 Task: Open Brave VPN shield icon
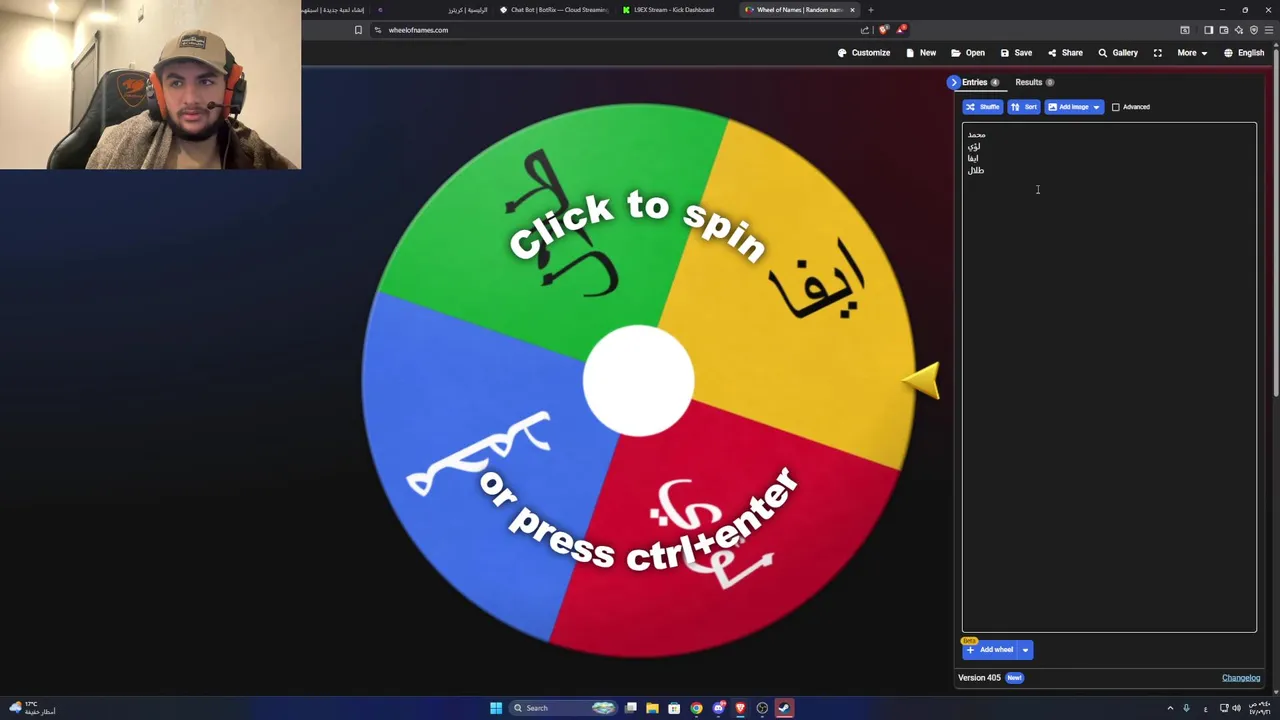tap(1254, 30)
